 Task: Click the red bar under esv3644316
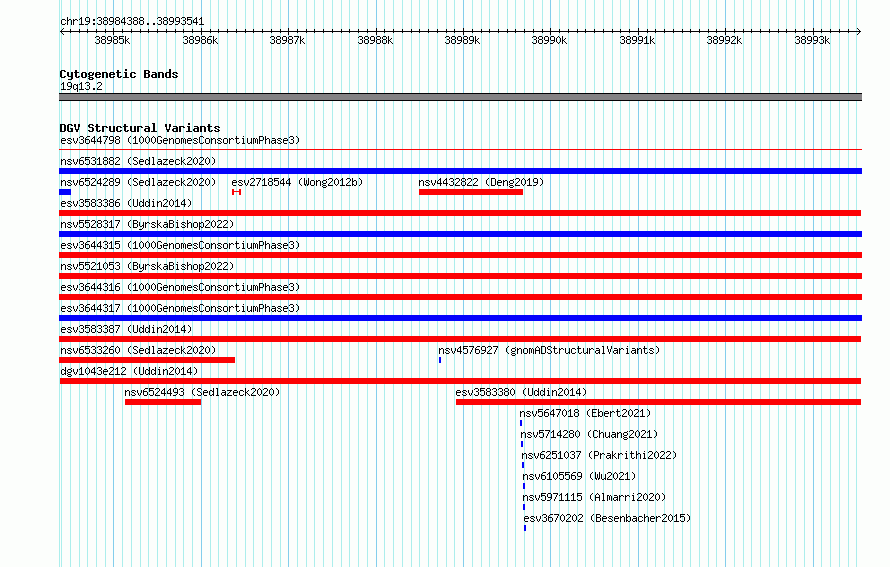460,297
